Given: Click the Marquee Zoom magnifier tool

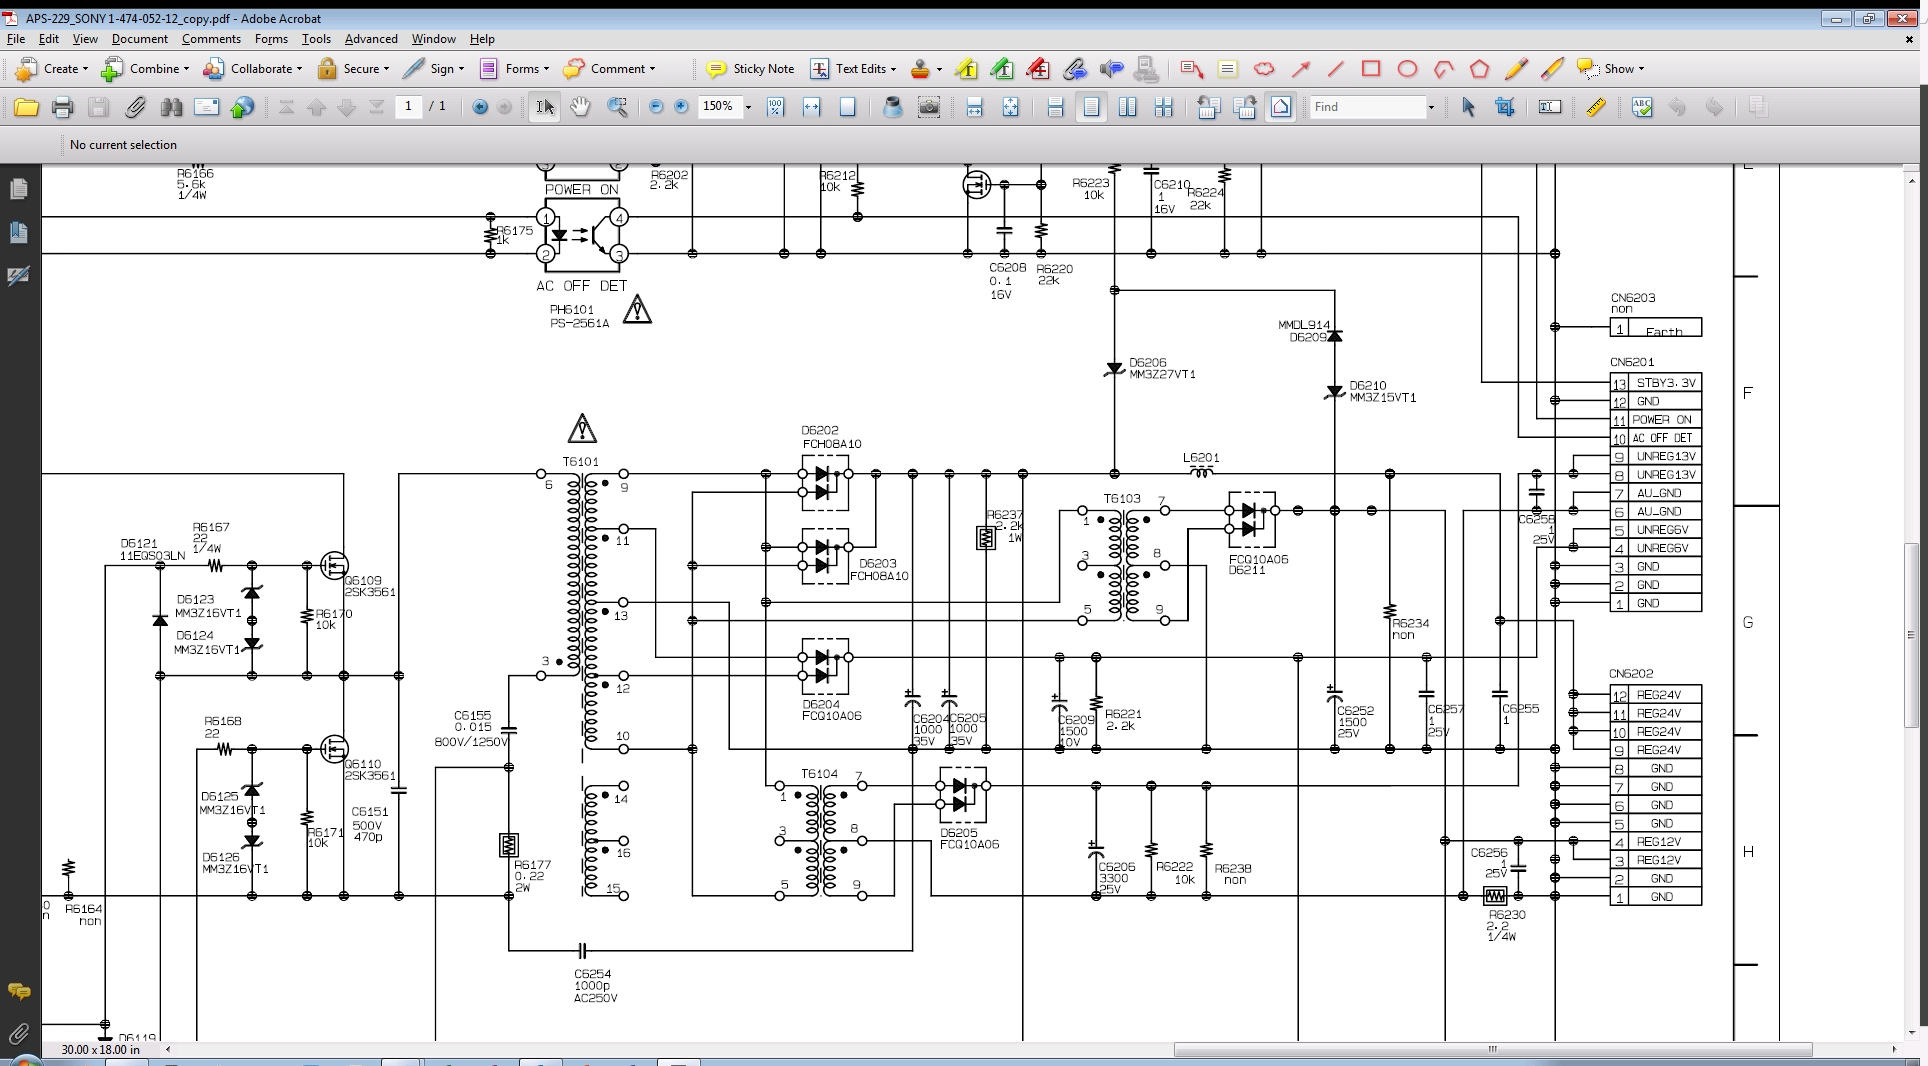Looking at the screenshot, I should (617, 107).
